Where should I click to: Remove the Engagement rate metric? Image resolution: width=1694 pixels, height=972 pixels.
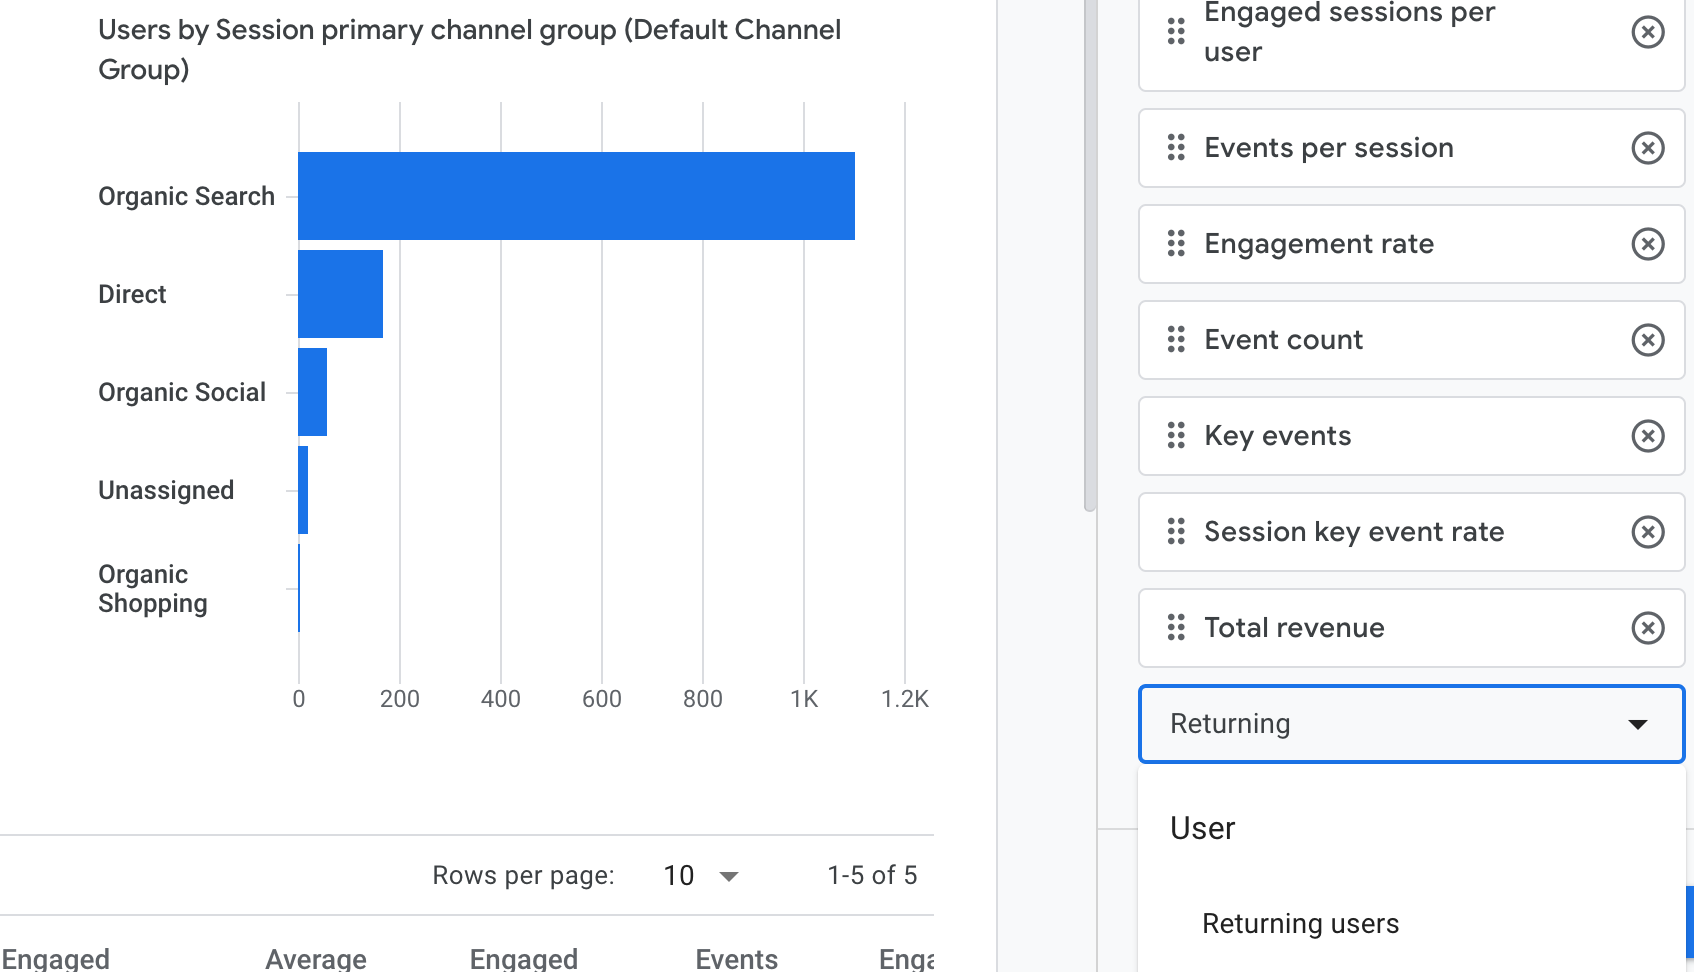coord(1647,243)
